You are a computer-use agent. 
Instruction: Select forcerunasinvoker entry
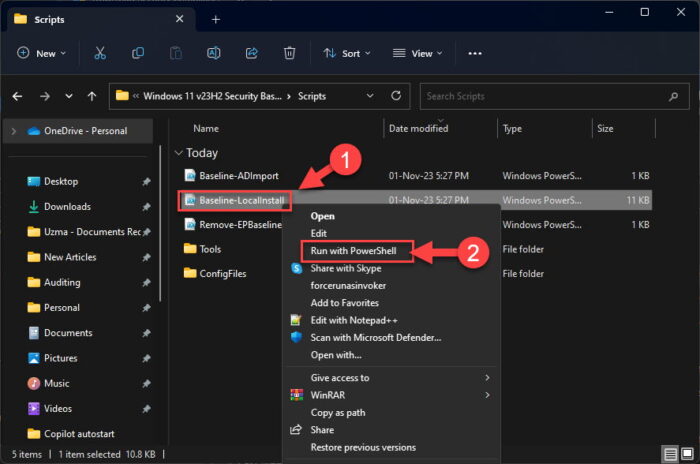348,286
